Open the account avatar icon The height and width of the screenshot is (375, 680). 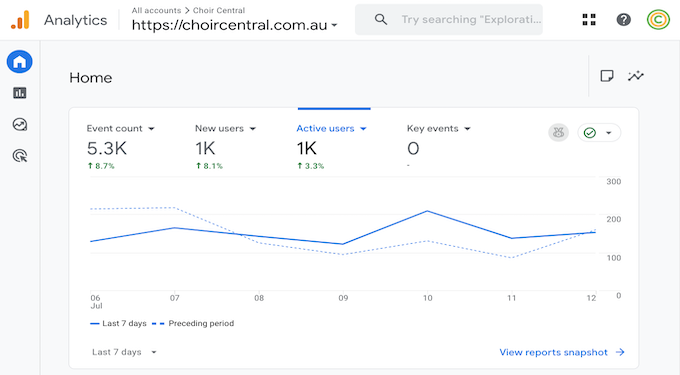[x=658, y=20]
